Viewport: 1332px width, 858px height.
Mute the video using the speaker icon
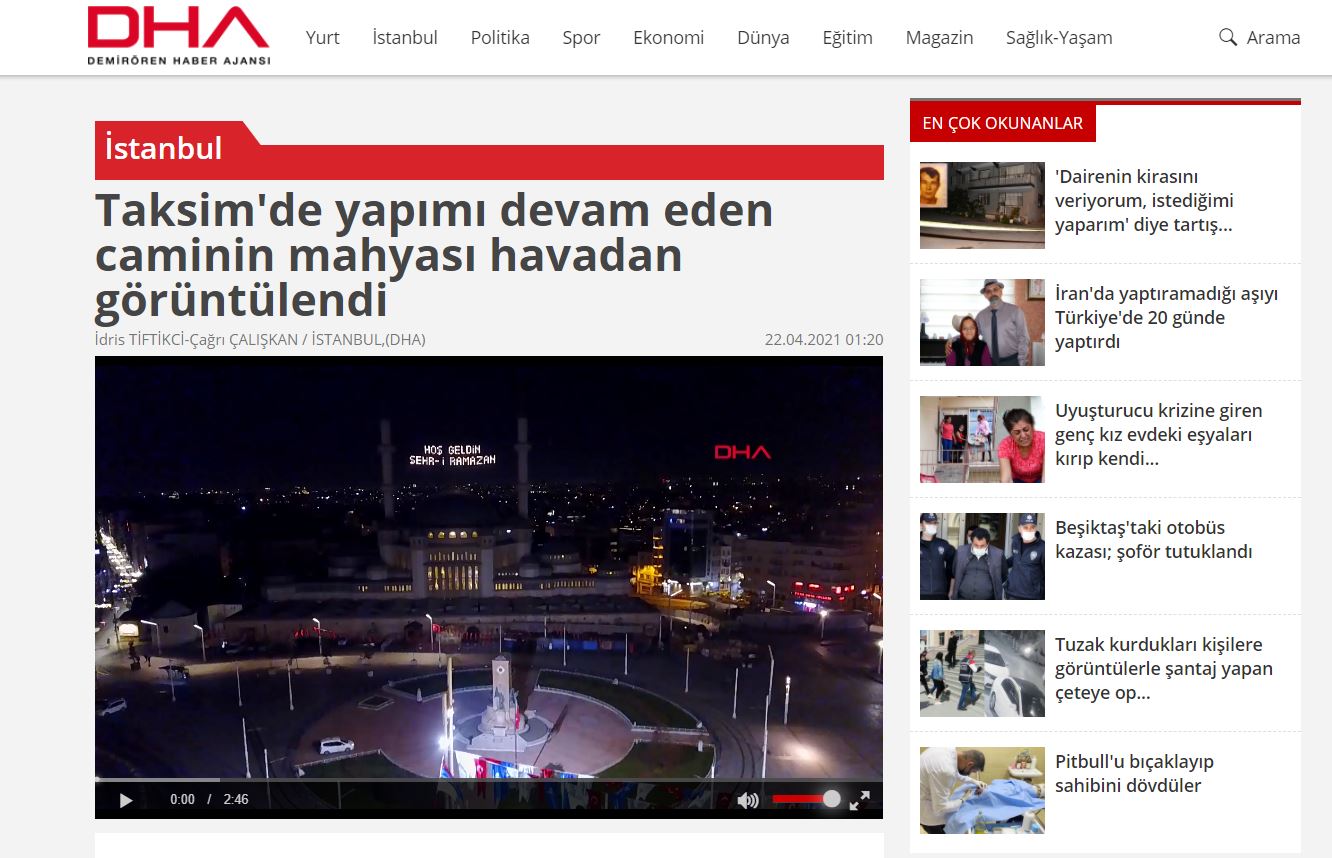pyautogui.click(x=747, y=800)
